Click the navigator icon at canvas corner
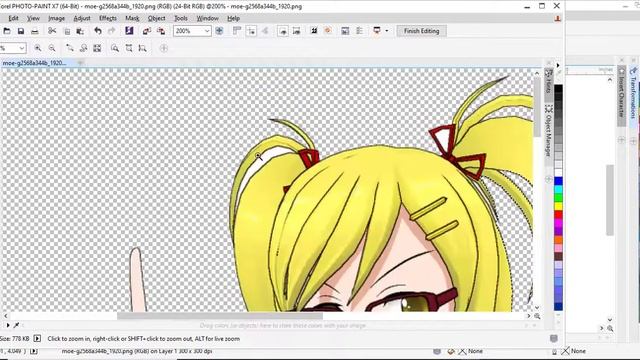Viewport: 640px width, 360px height. click(x=537, y=316)
